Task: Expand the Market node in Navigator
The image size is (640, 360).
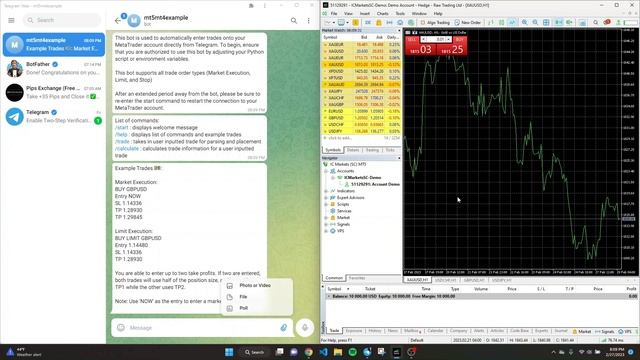Action: (x=326, y=218)
